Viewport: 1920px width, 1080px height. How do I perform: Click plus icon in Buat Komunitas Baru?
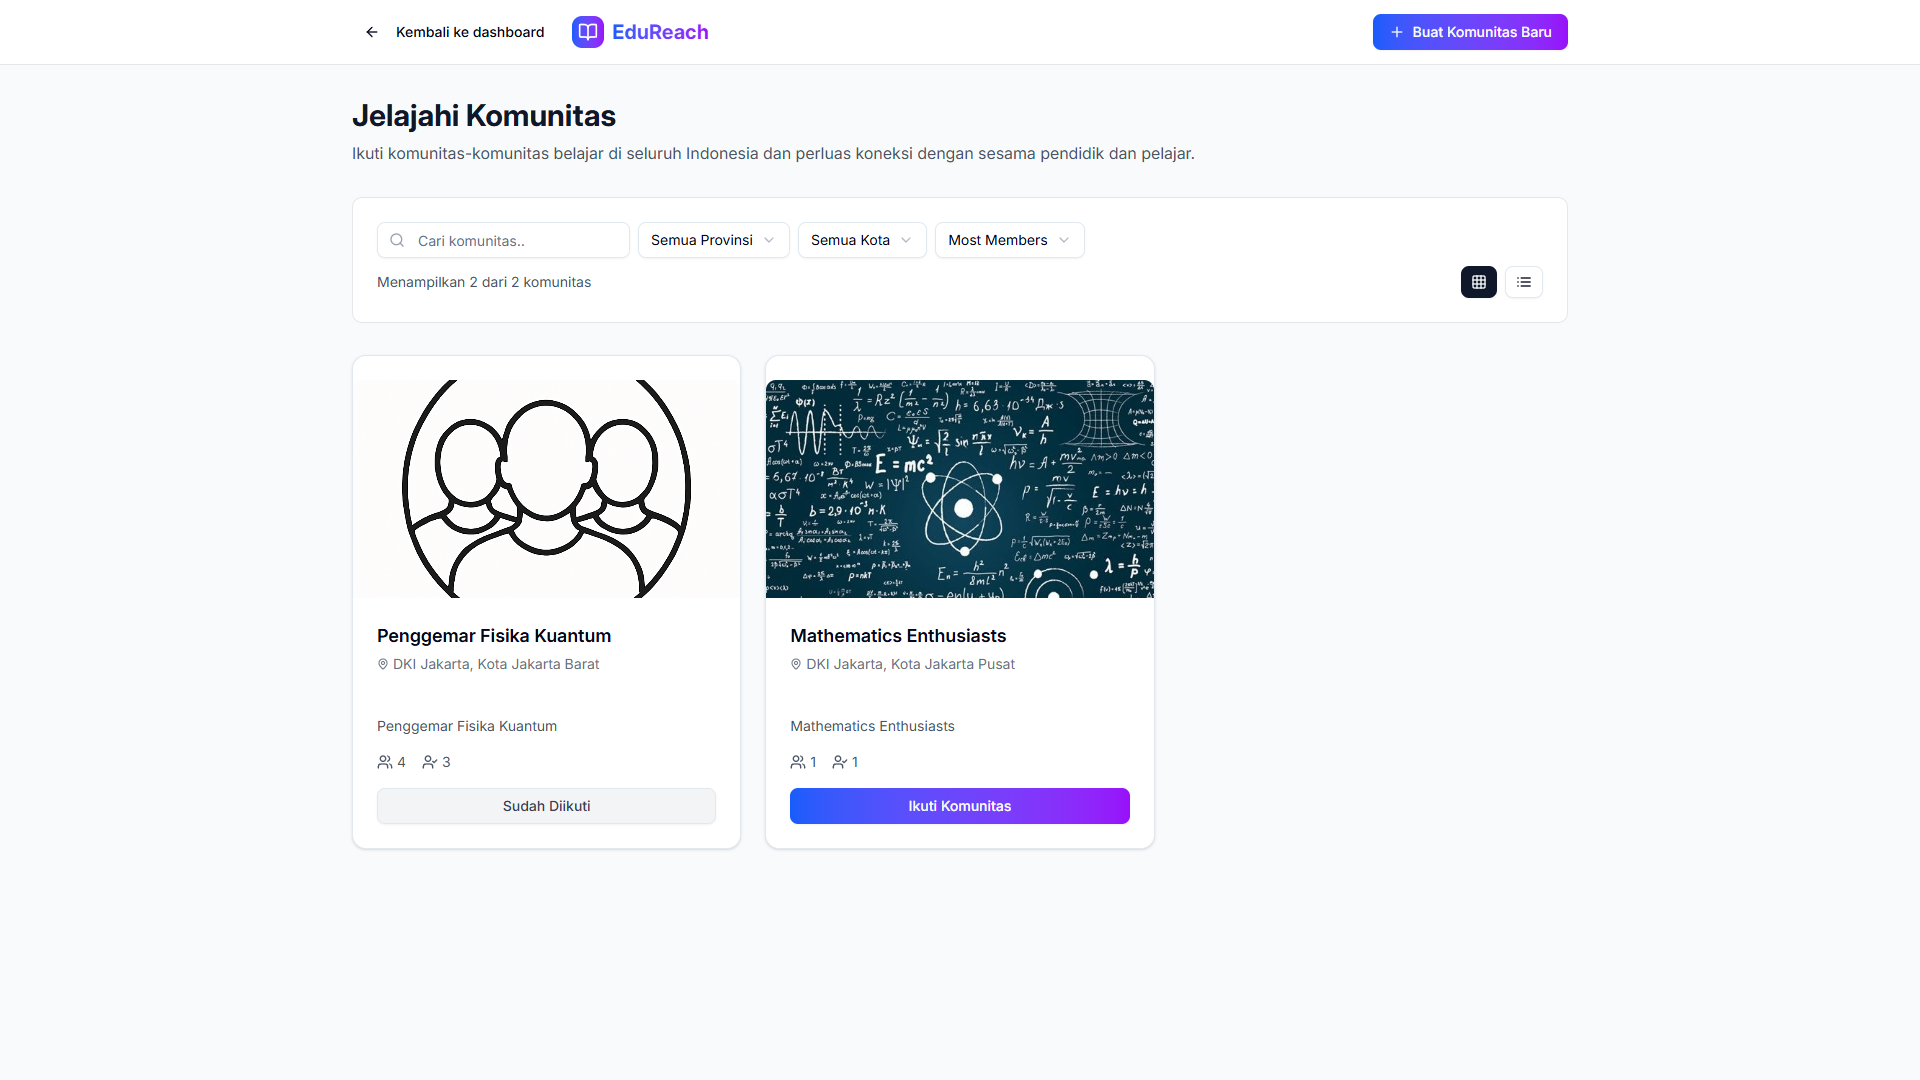click(1397, 33)
